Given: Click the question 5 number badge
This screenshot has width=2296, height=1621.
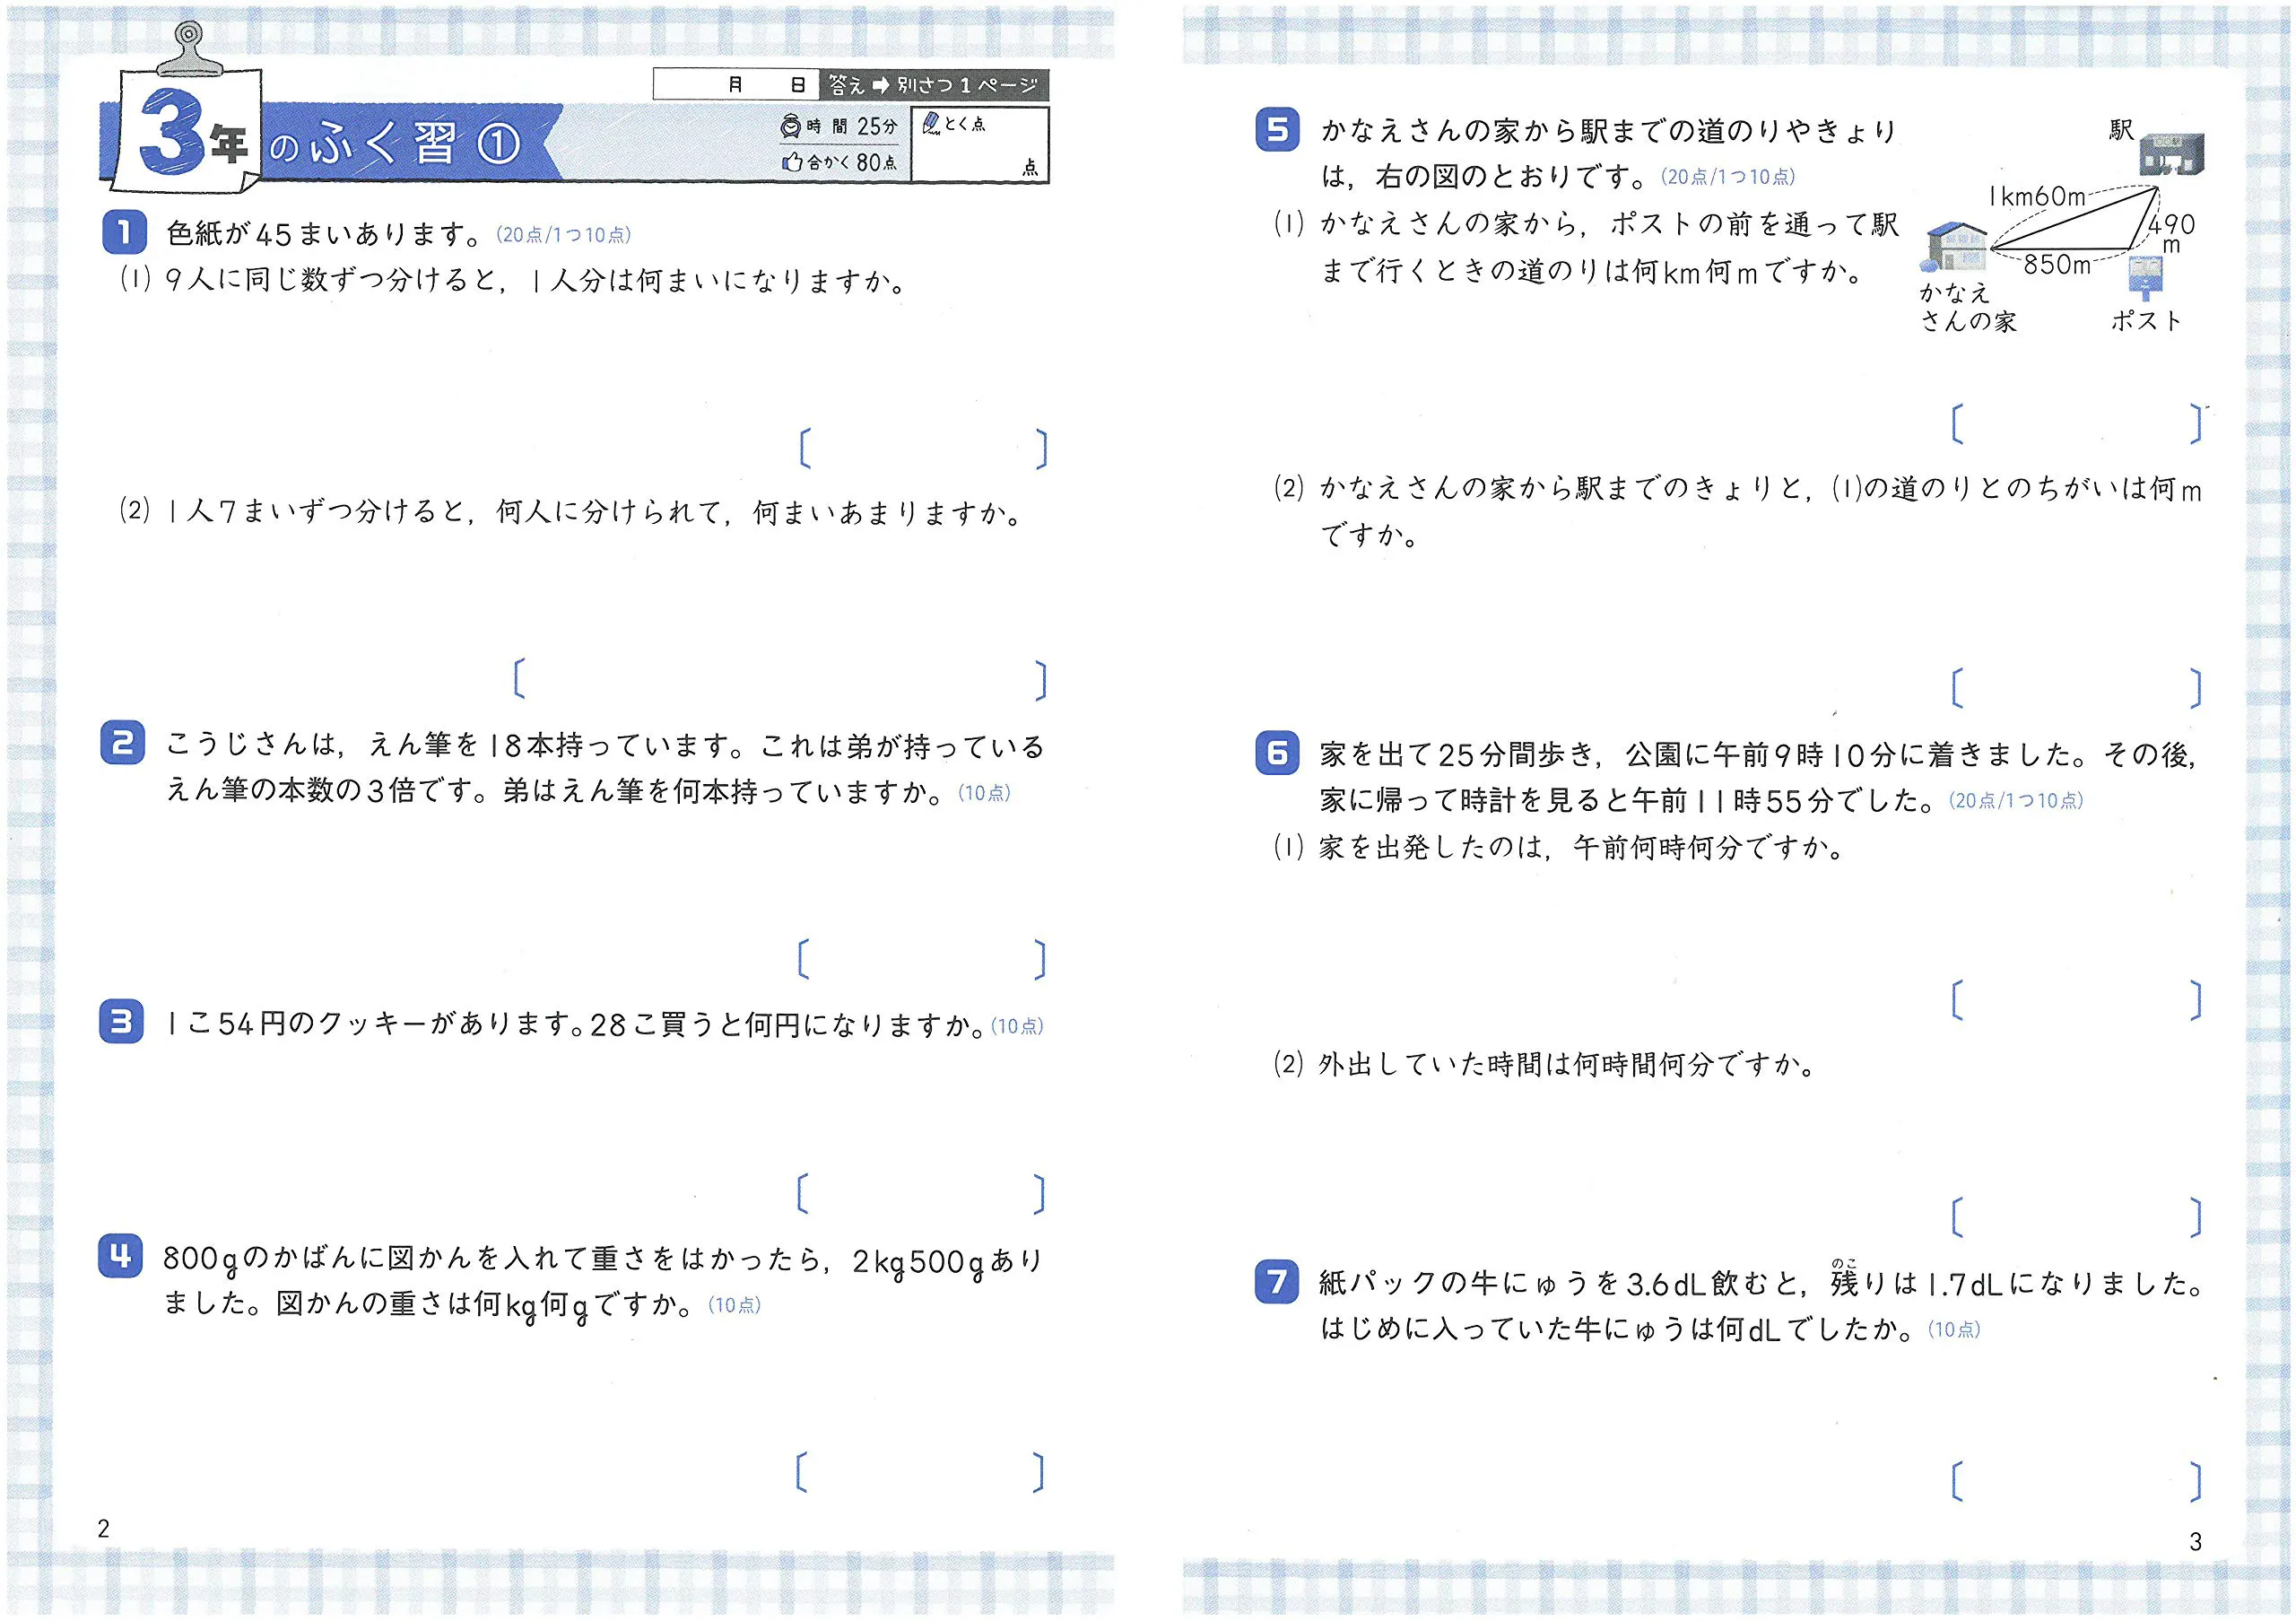Looking at the screenshot, I should (1277, 130).
